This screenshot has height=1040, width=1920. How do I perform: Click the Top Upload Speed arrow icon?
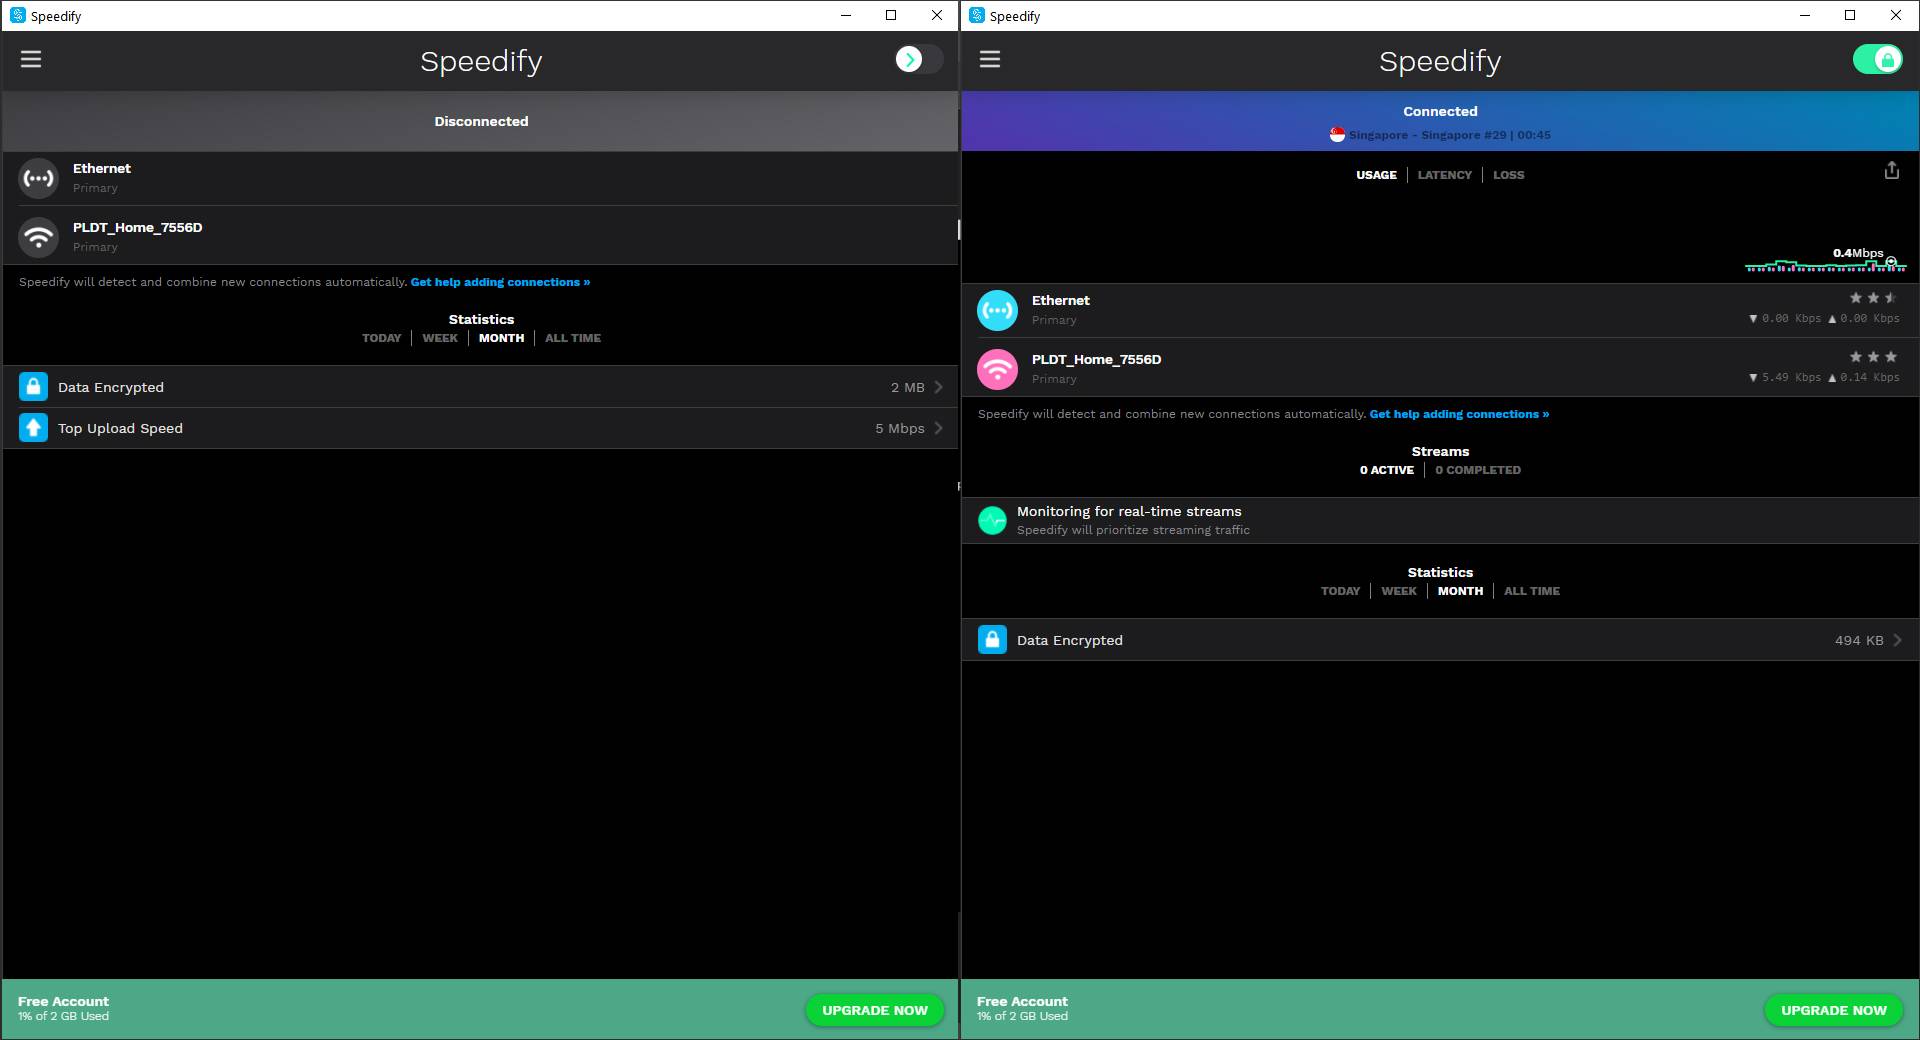point(33,428)
